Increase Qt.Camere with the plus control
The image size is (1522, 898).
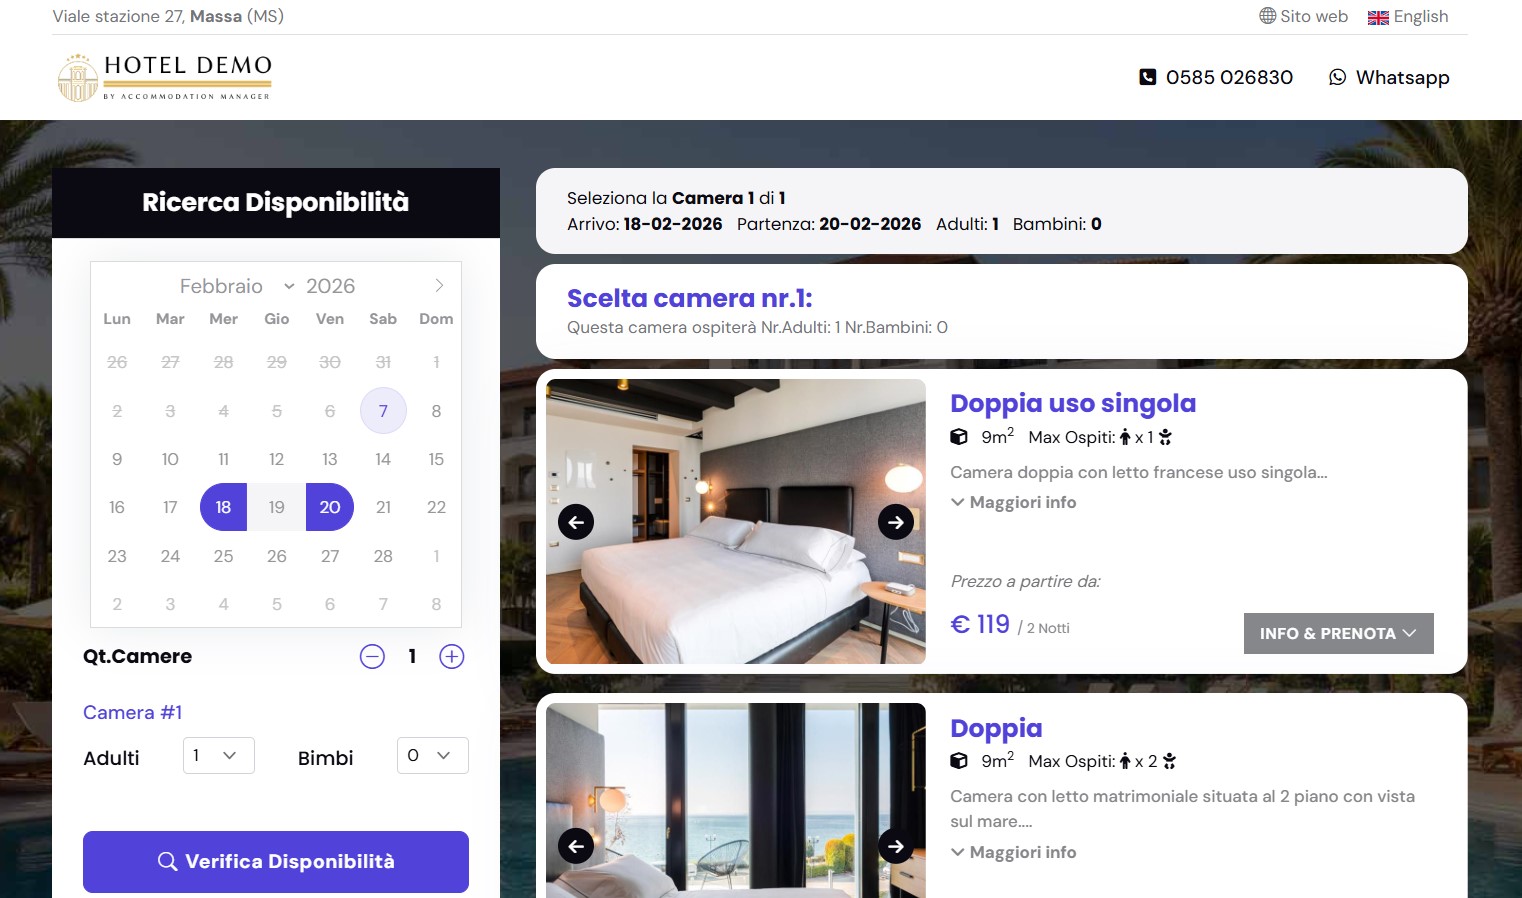tap(451, 657)
